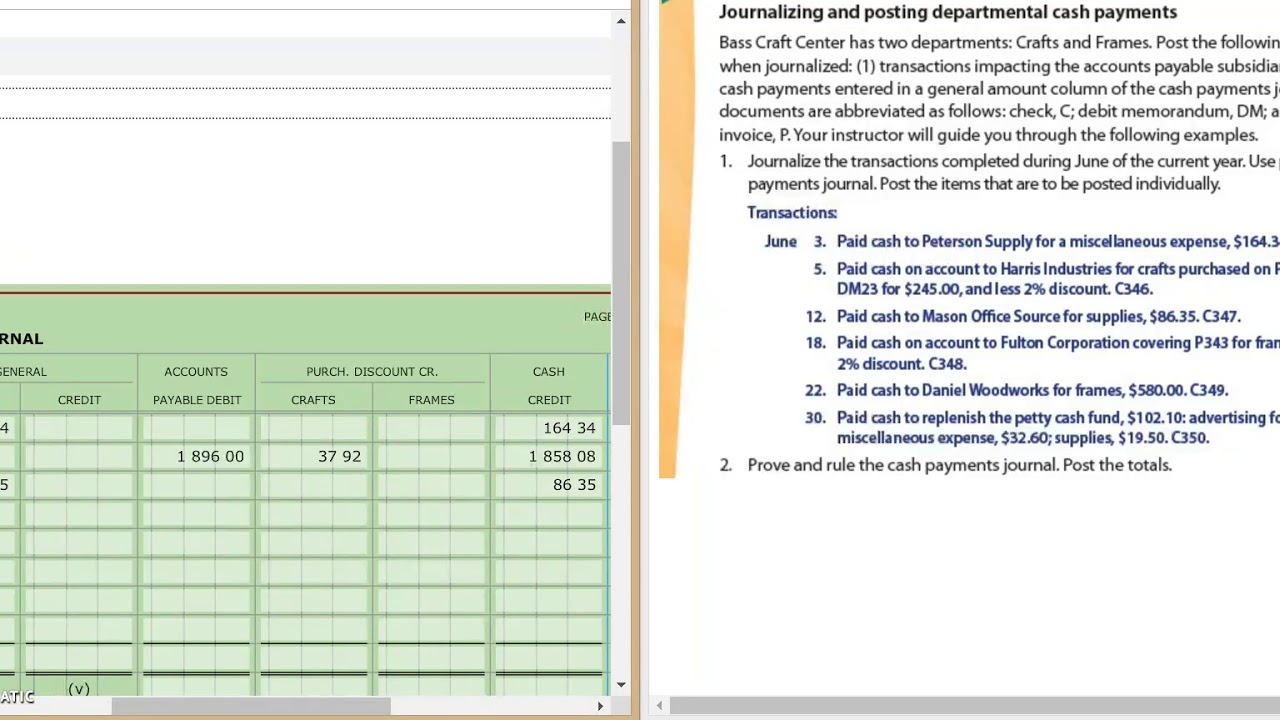Click the Accounts Payable Debit cell in 86 35 row
1280x720 pixels.
click(x=196, y=484)
